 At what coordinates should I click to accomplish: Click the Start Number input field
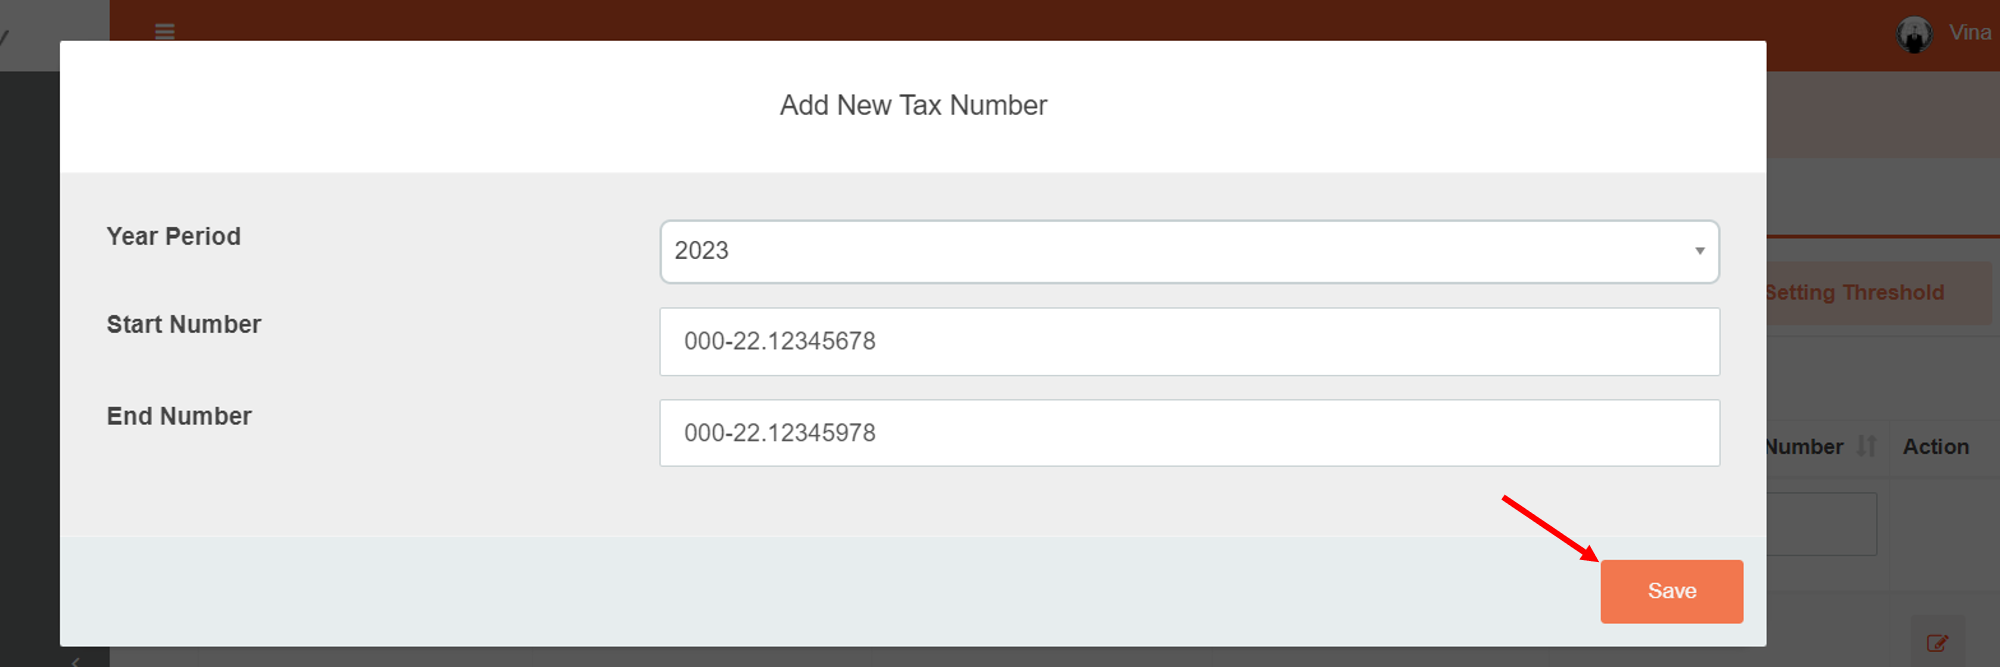point(1189,342)
